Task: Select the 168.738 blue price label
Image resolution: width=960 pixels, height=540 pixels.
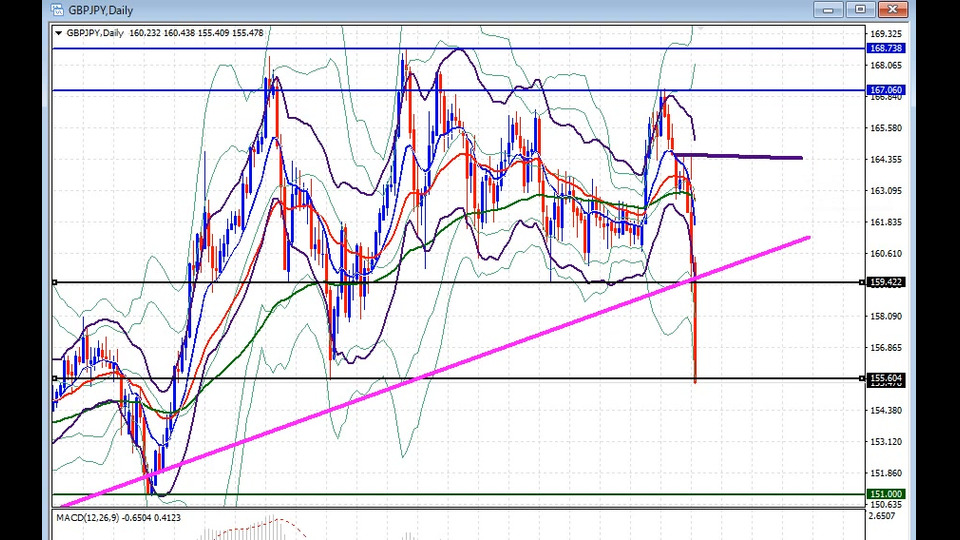Action: pos(886,48)
